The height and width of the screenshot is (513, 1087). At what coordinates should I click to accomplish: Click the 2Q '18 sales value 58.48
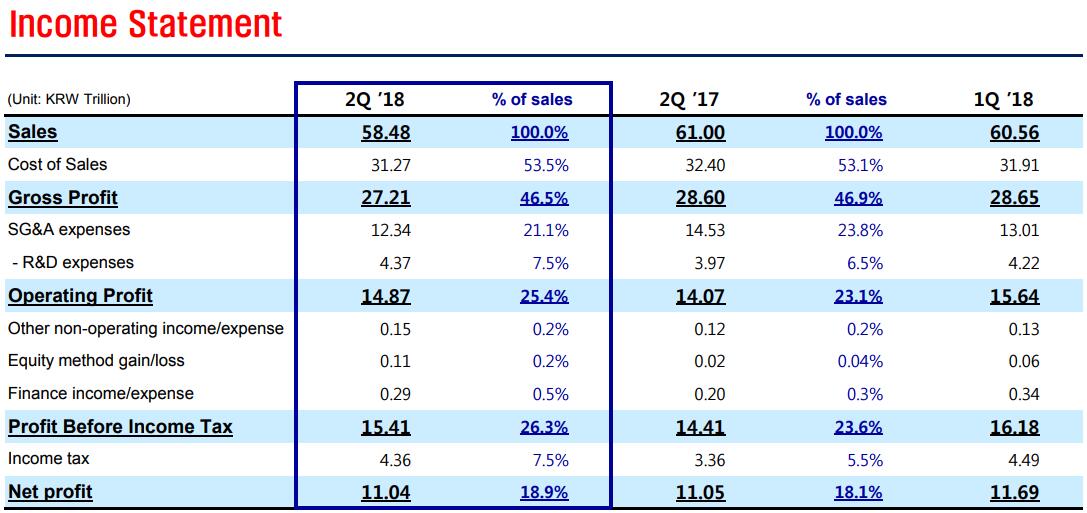(x=385, y=133)
